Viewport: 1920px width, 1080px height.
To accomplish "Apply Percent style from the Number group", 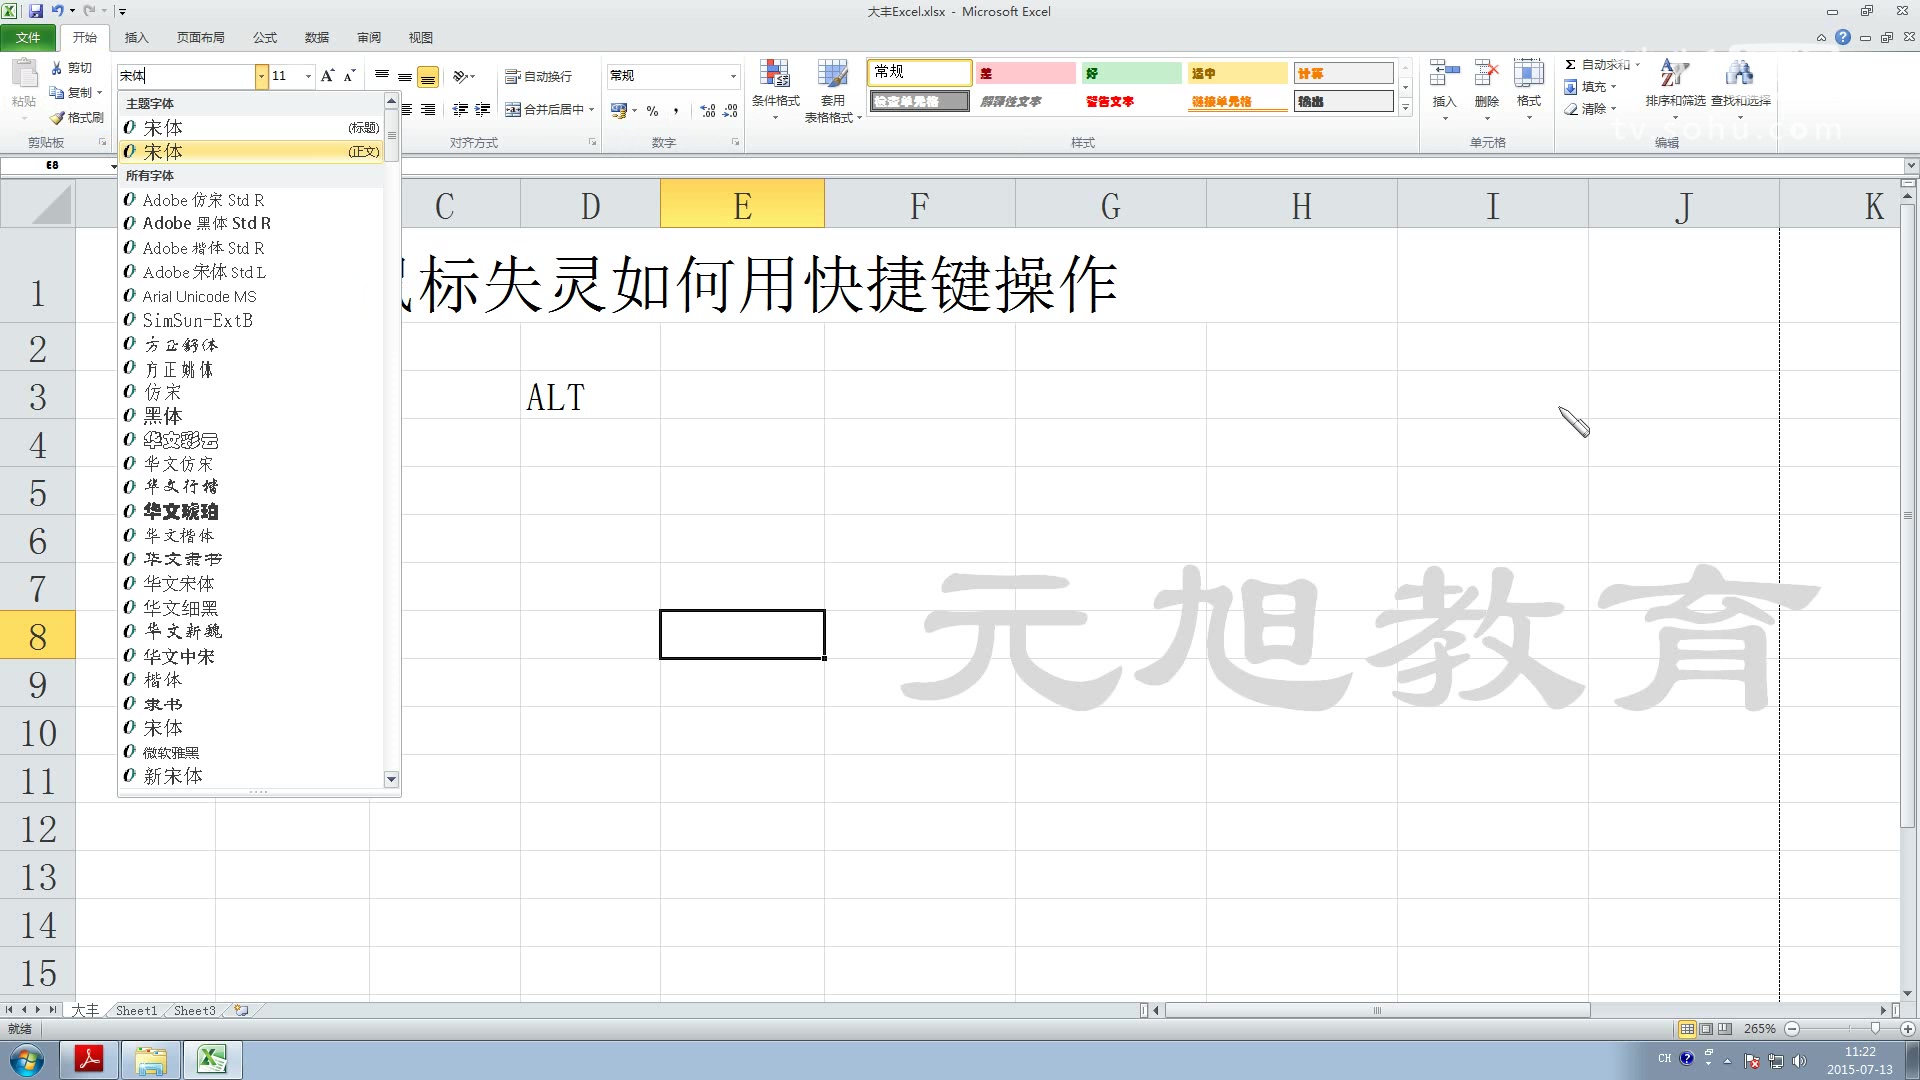I will 653,111.
